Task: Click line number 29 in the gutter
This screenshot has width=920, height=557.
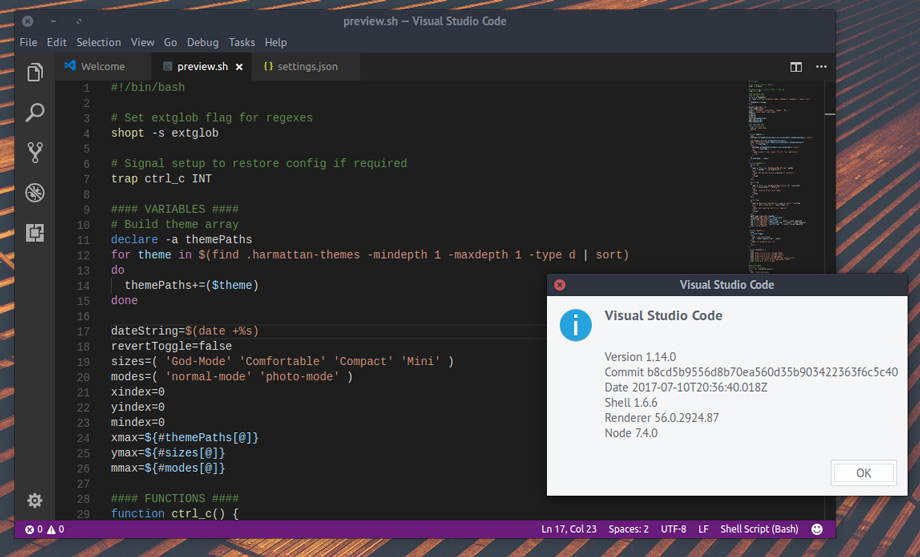Action: tap(83, 514)
